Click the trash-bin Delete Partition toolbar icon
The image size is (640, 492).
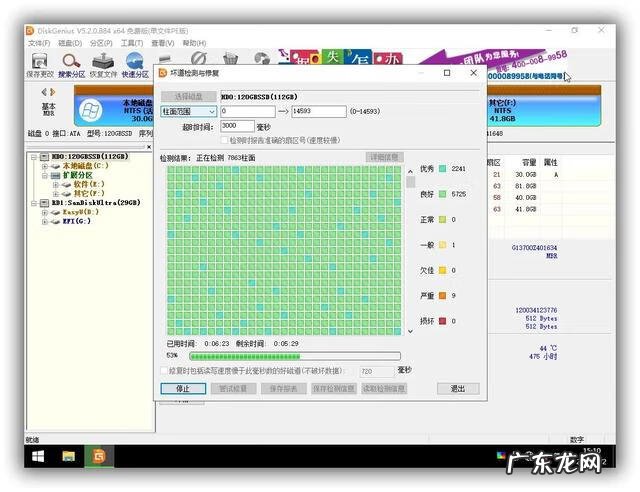coord(230,58)
